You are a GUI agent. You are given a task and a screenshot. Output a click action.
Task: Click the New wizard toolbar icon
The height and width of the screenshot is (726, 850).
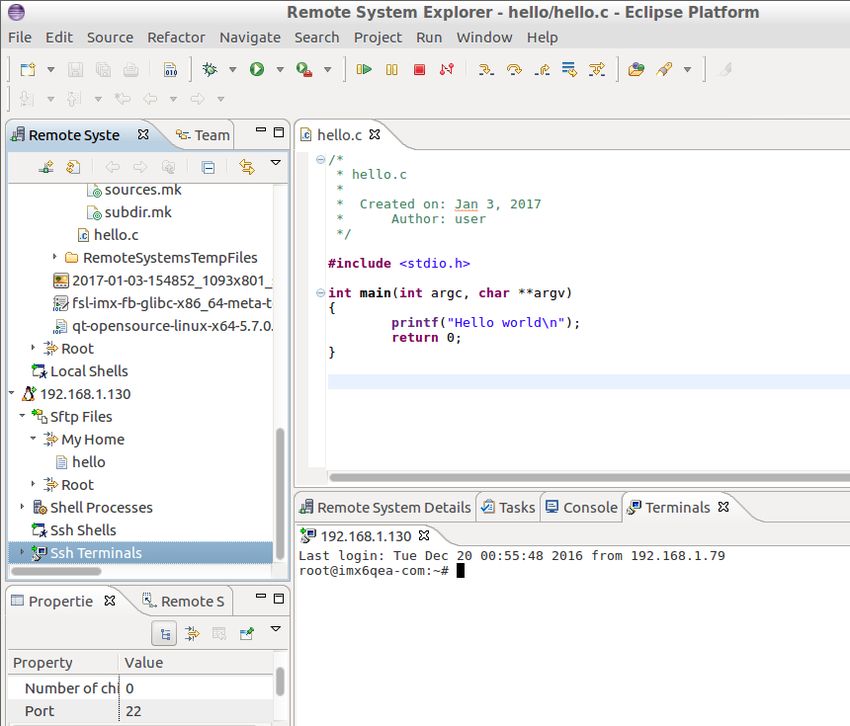(x=28, y=69)
